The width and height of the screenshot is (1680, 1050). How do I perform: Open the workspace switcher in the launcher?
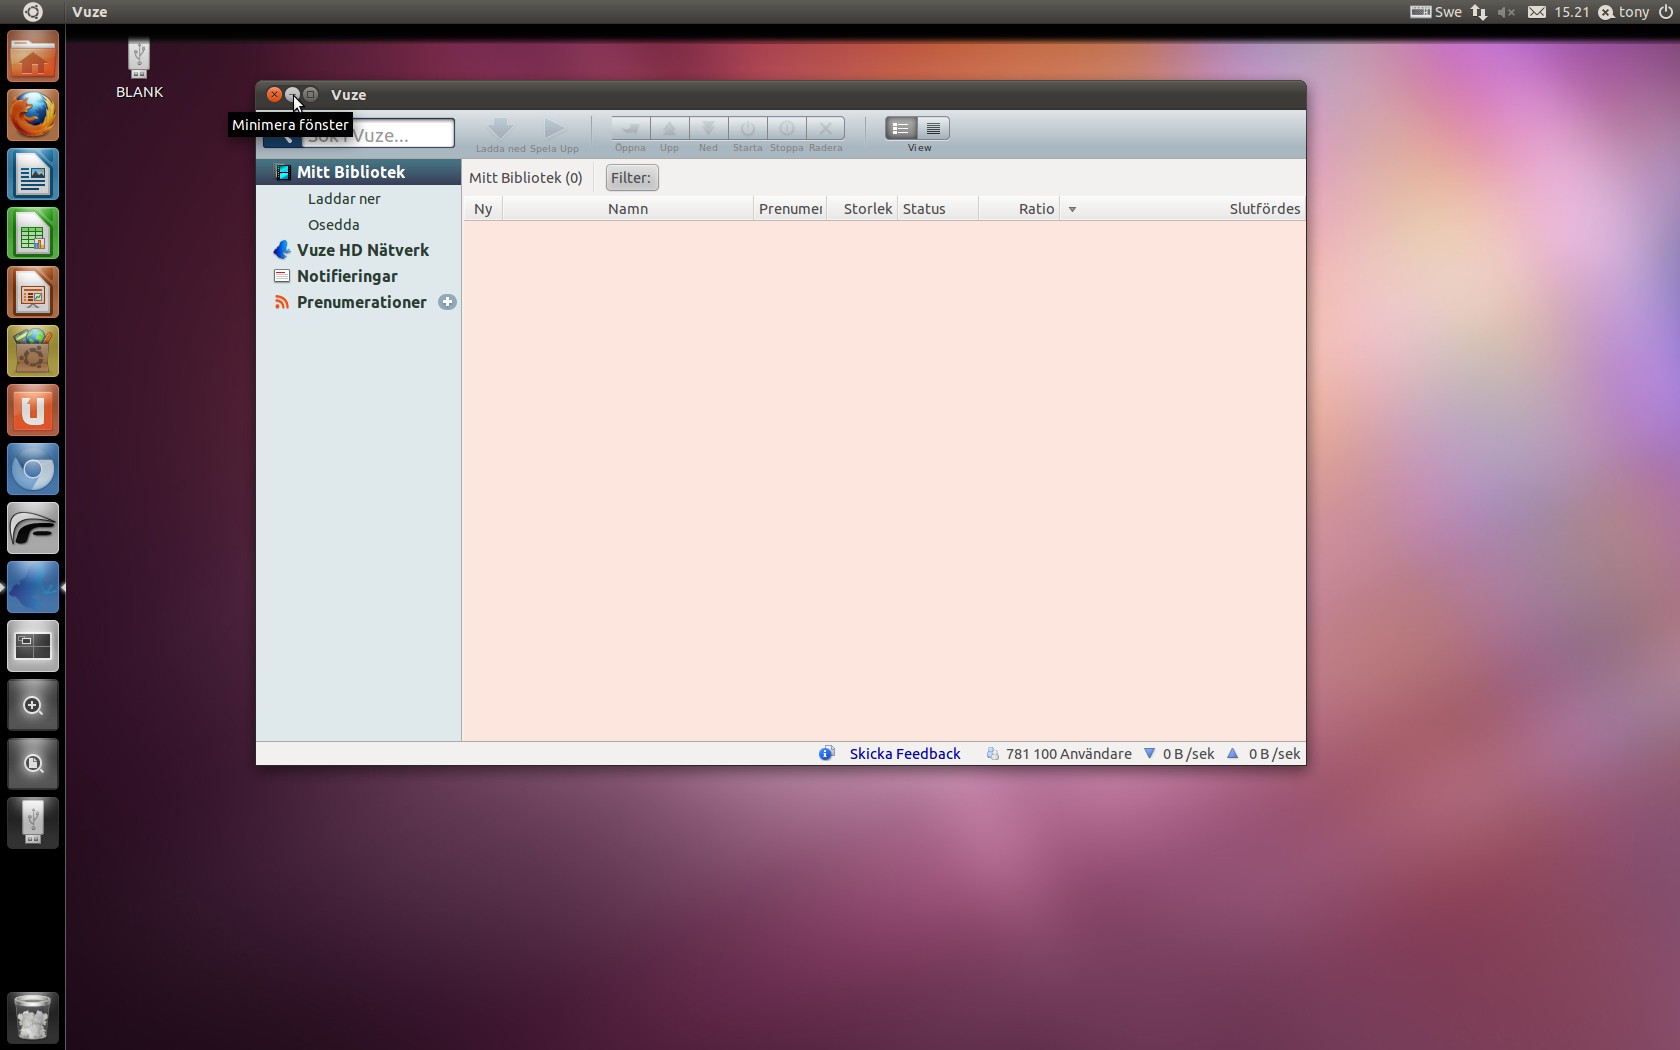click(33, 647)
